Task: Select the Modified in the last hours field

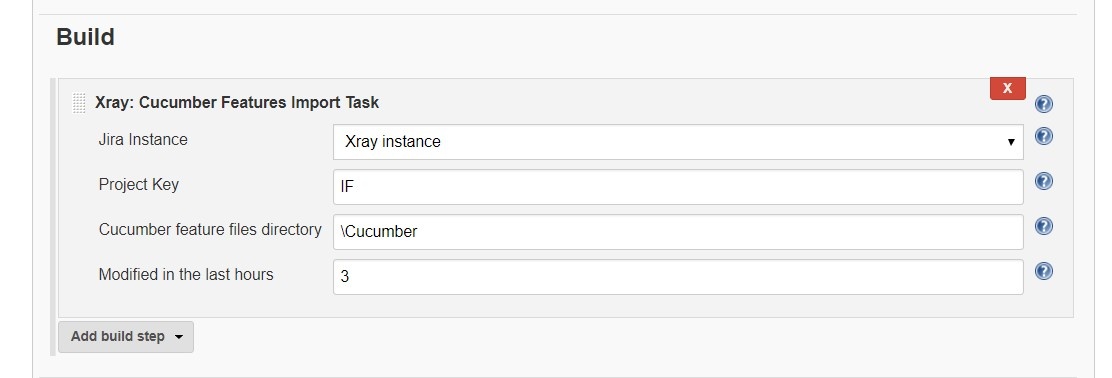Action: [x=678, y=277]
